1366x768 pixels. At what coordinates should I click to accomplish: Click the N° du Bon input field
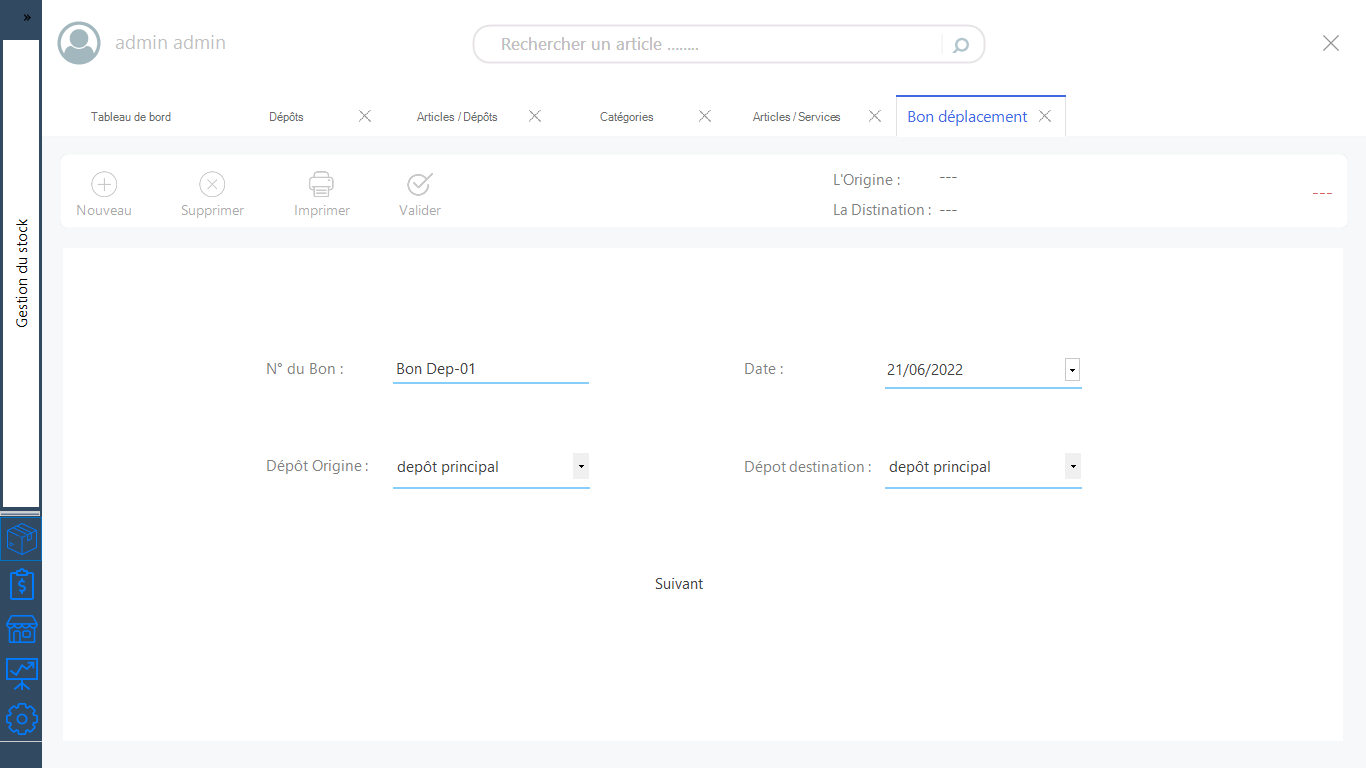[490, 369]
